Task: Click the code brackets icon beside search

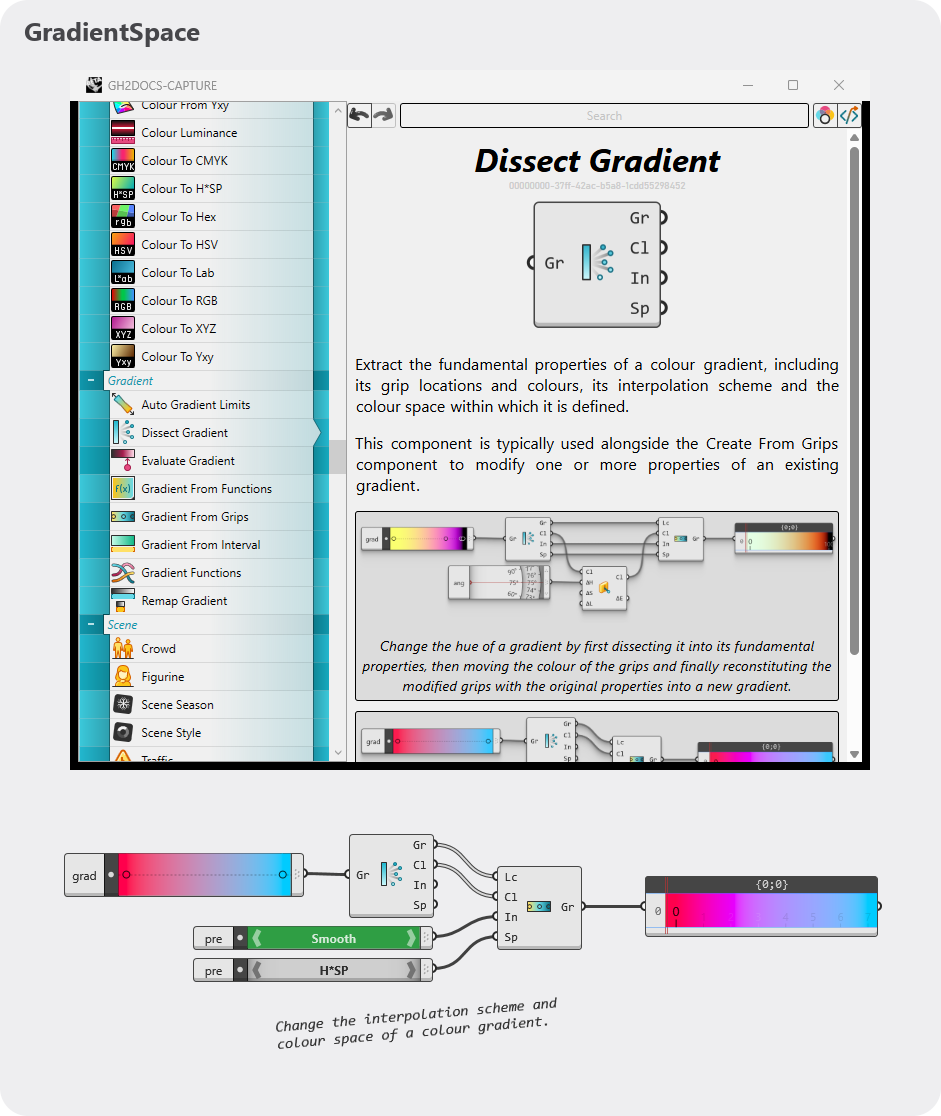Action: point(849,115)
